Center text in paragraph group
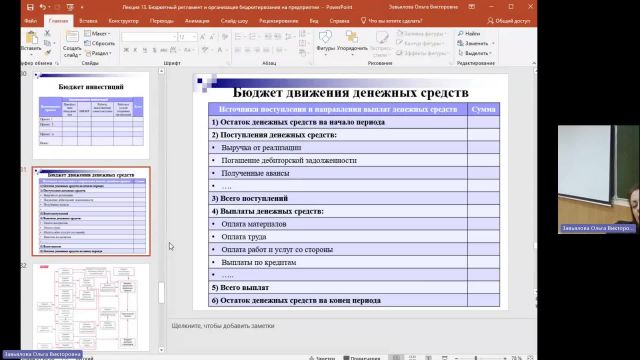This screenshot has height=360, width=640. [x=247, y=50]
